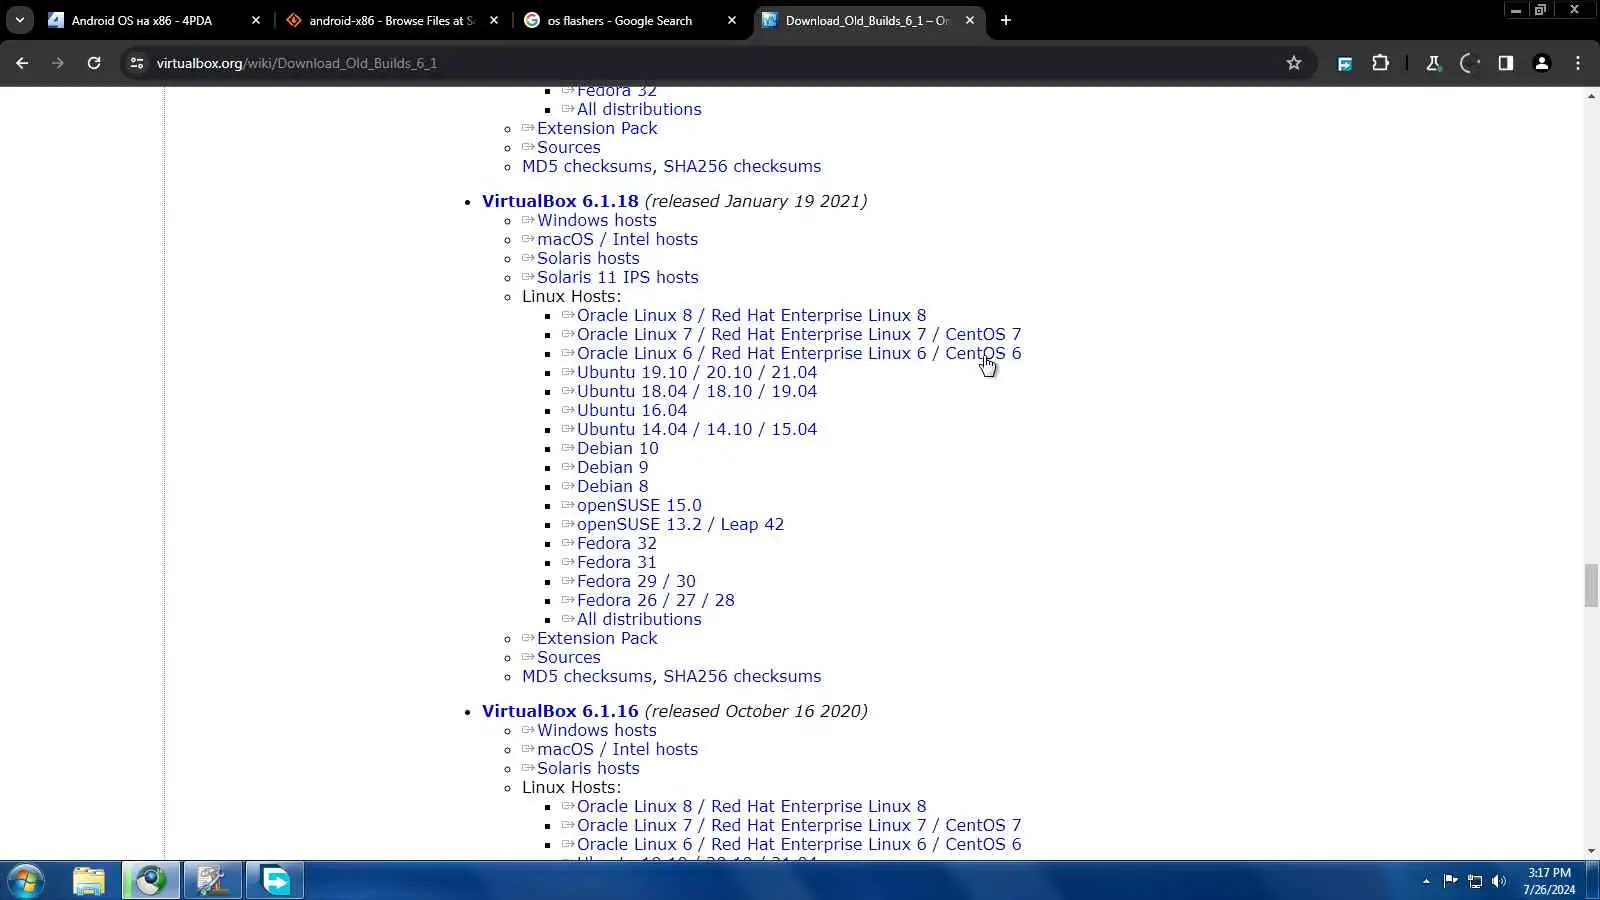Click the scrollbar down arrow
1600x900 pixels.
1591,851
